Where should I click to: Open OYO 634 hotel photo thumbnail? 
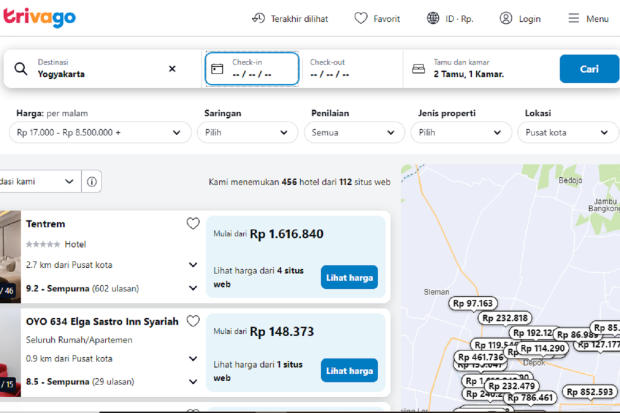tap(10, 353)
